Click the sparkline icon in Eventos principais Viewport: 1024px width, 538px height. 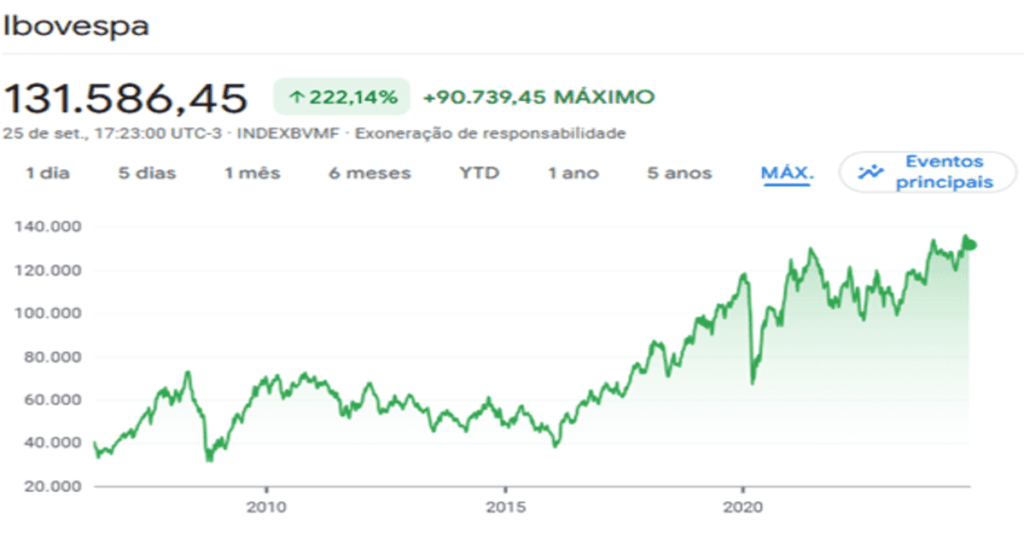(x=870, y=172)
